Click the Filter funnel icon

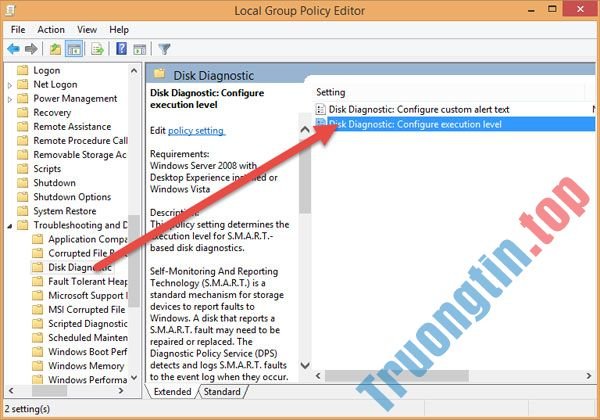tap(164, 48)
